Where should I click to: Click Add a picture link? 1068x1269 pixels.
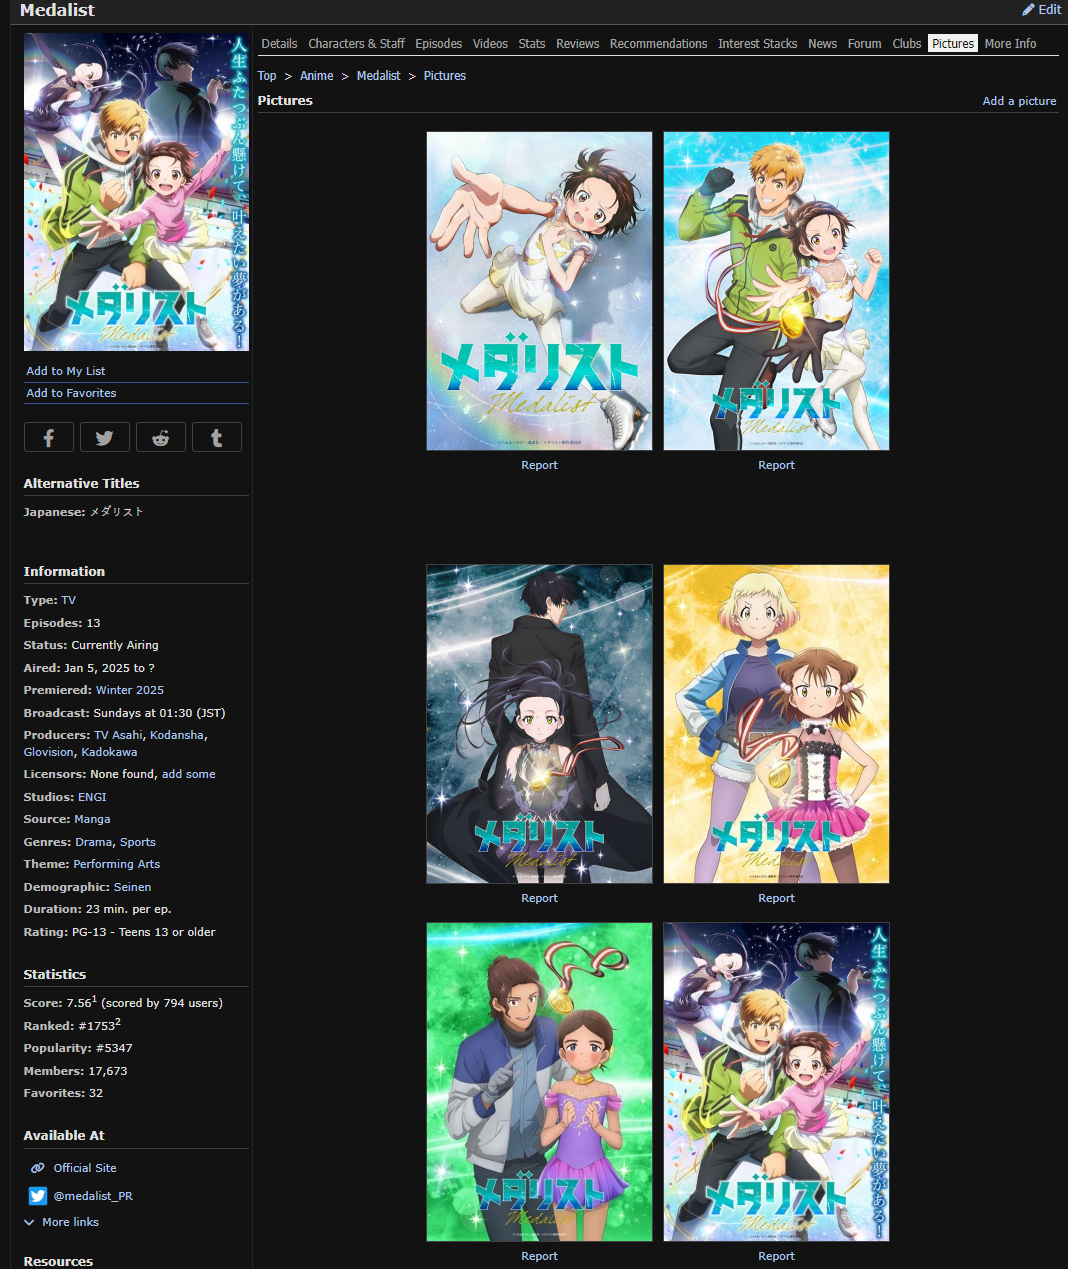coord(1019,101)
